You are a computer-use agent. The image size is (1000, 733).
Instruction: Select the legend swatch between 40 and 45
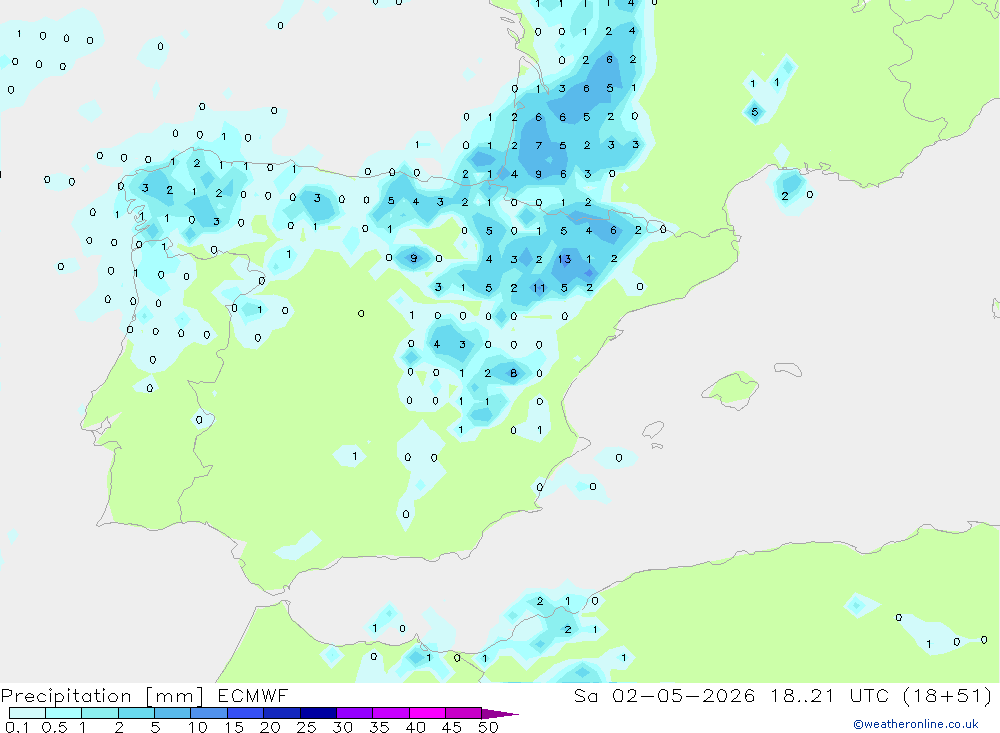(427, 713)
